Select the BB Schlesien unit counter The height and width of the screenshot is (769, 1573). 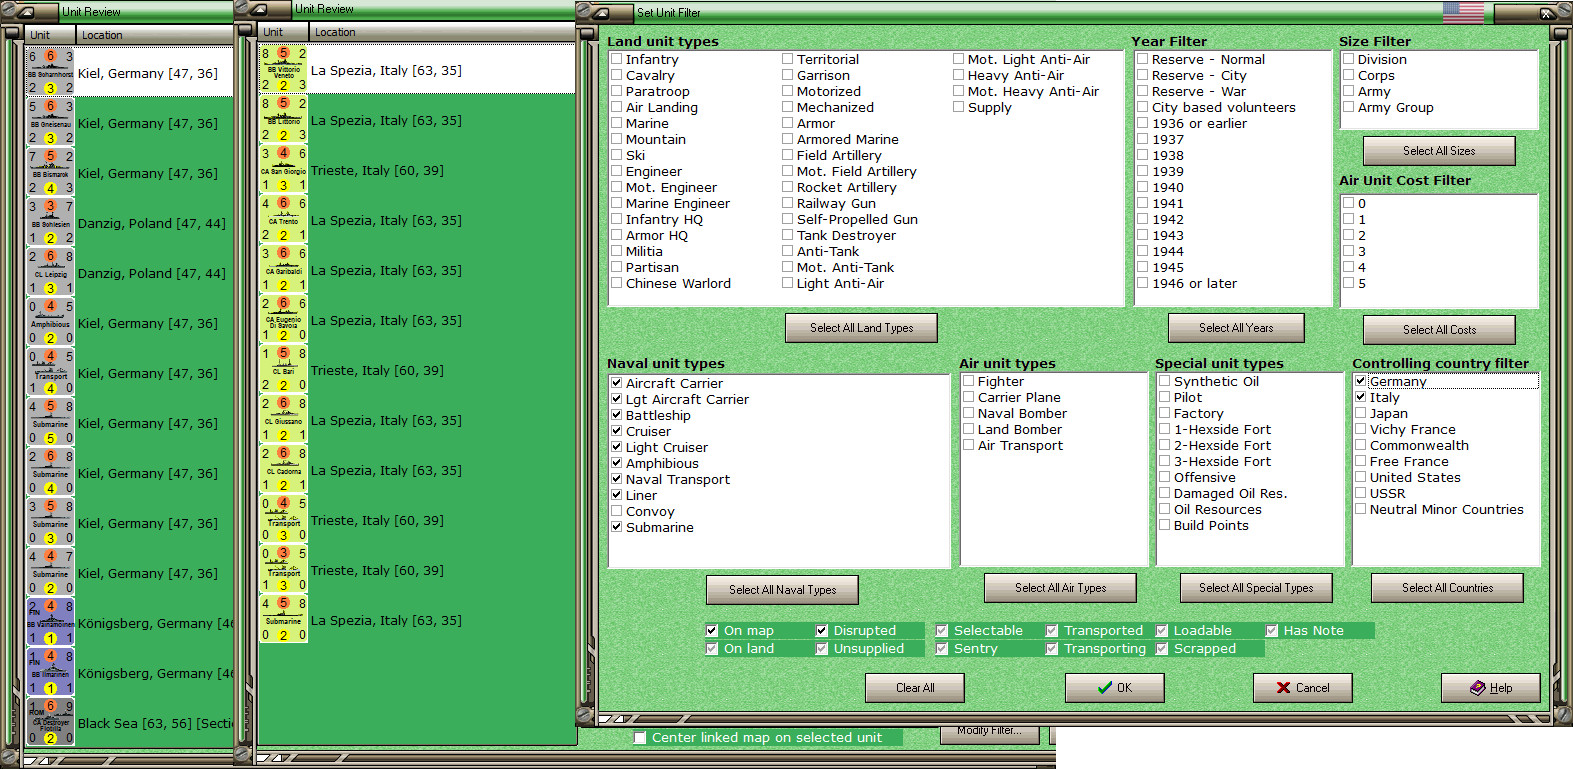pyautogui.click(x=50, y=222)
